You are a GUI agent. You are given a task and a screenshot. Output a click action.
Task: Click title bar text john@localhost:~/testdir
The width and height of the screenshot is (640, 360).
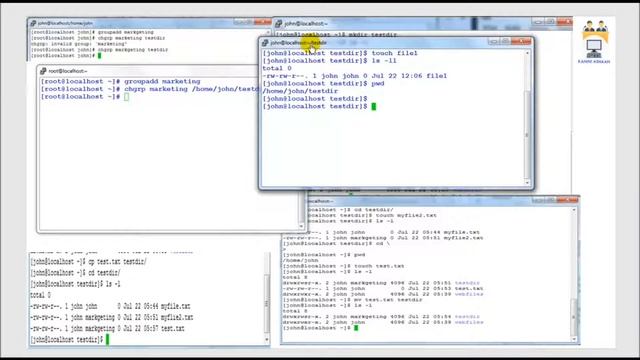point(298,43)
